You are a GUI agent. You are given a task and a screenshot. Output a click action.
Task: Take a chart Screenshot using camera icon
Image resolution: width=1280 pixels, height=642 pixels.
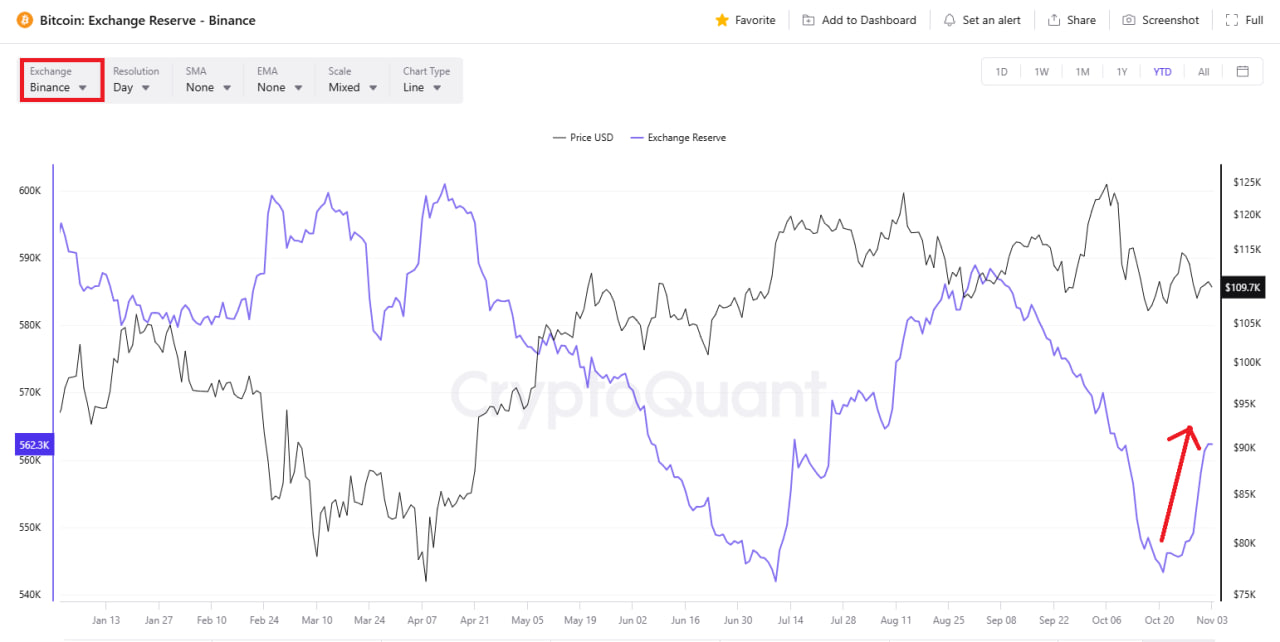pos(1129,19)
